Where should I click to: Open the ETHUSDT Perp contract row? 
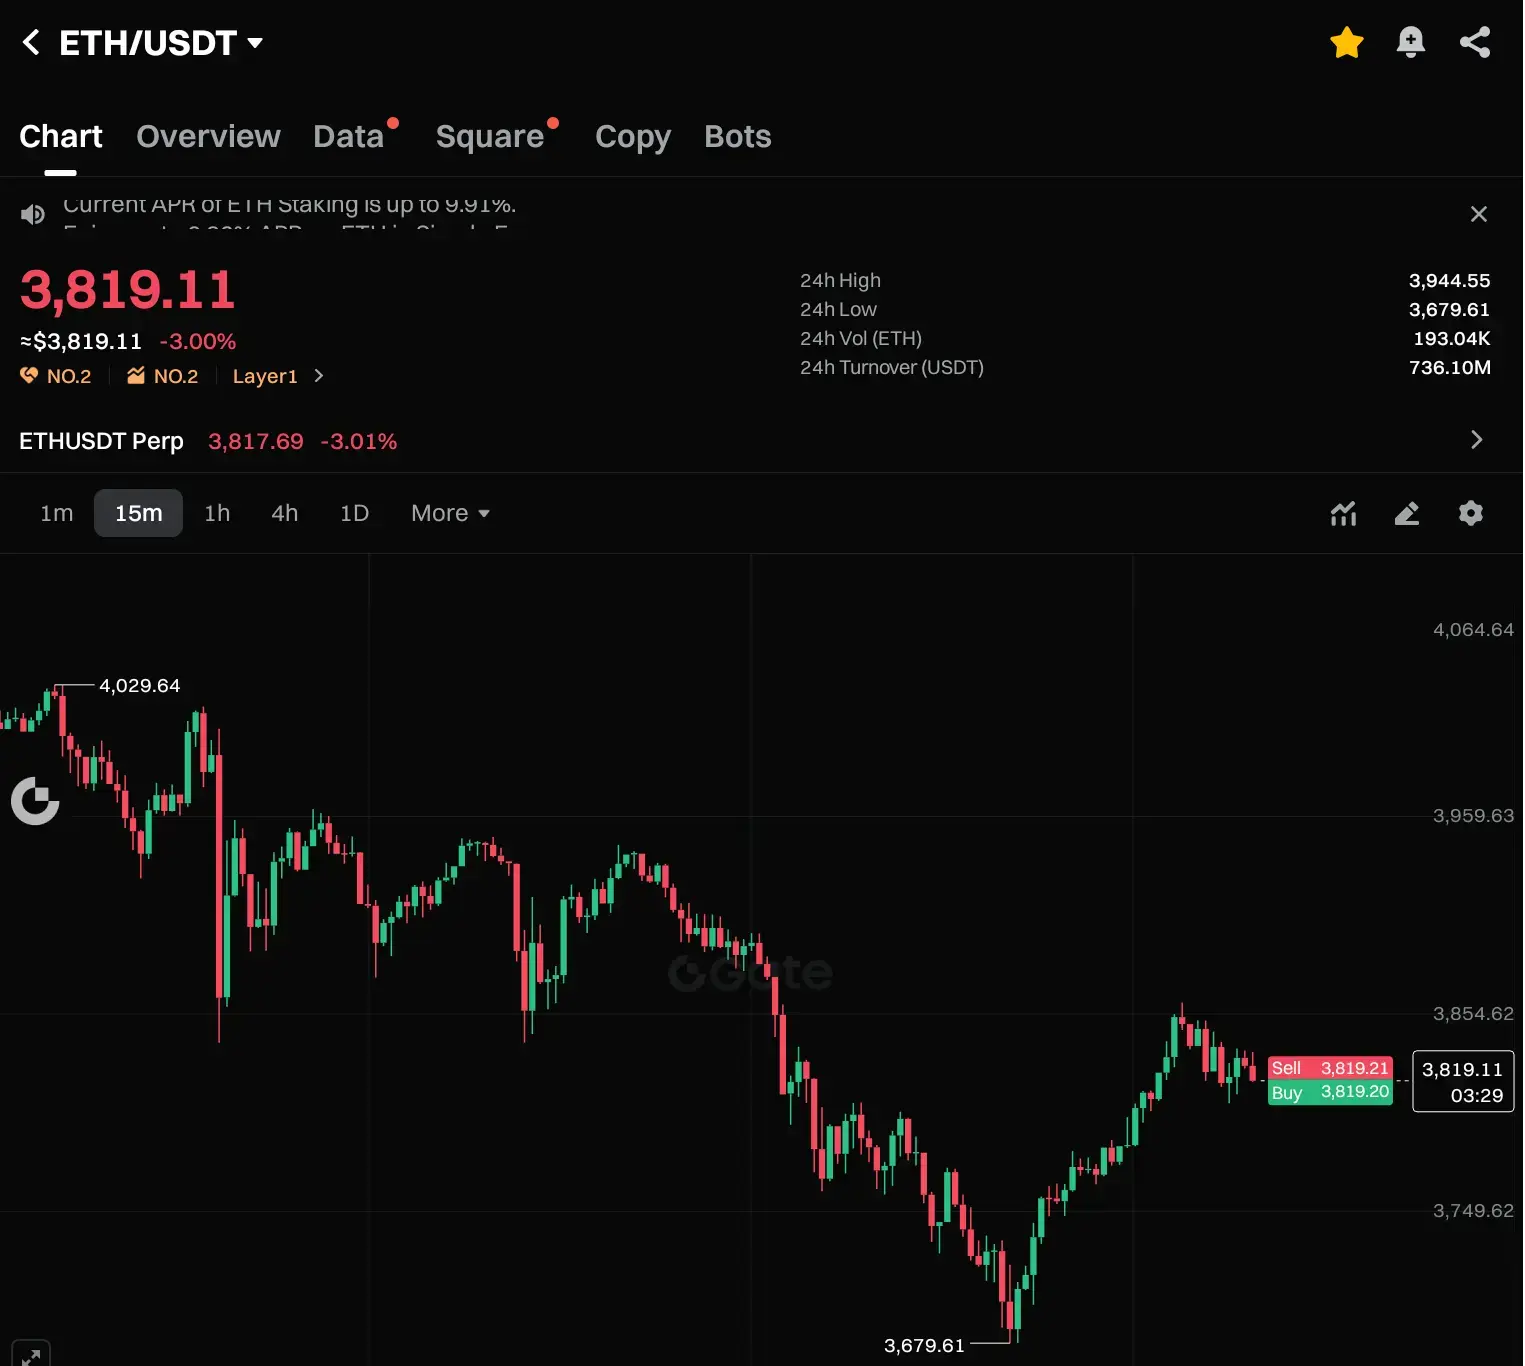761,441
